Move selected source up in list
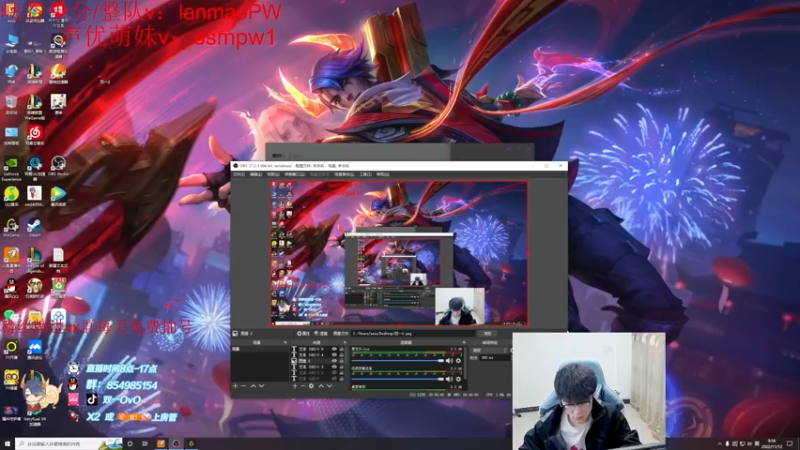 tap(321, 386)
